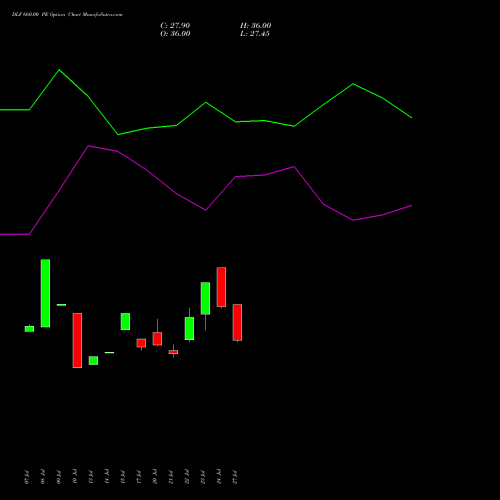Select the 07 Jul date label

click(27, 477)
